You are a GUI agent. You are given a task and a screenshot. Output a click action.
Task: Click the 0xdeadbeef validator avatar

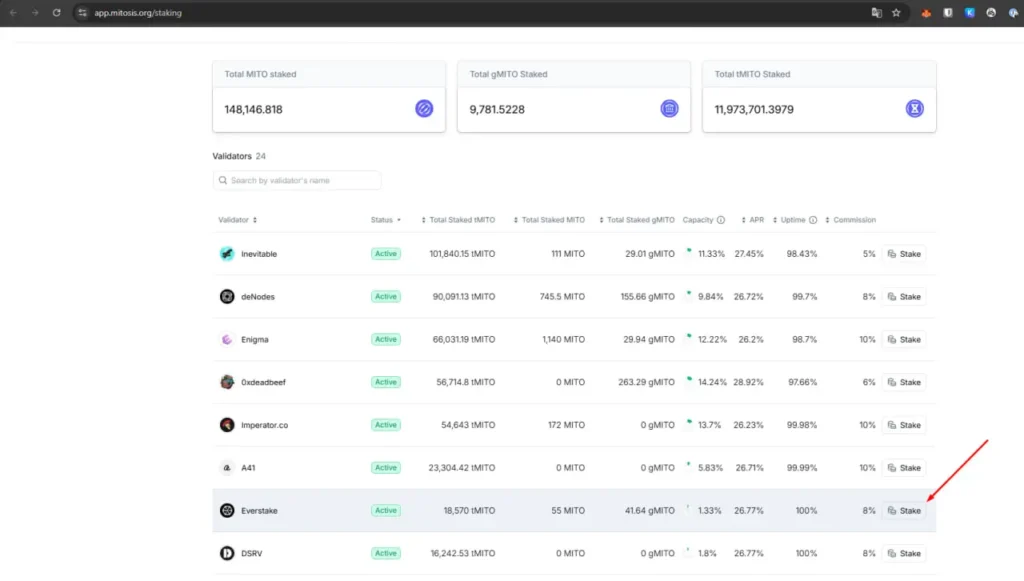[x=227, y=382]
